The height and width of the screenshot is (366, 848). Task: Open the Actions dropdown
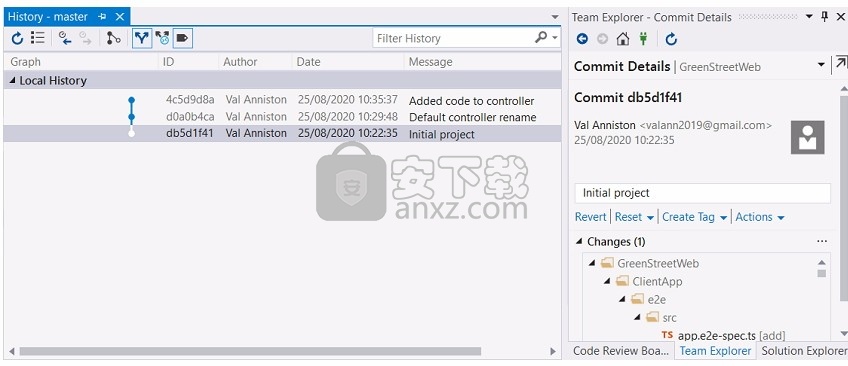(x=760, y=217)
